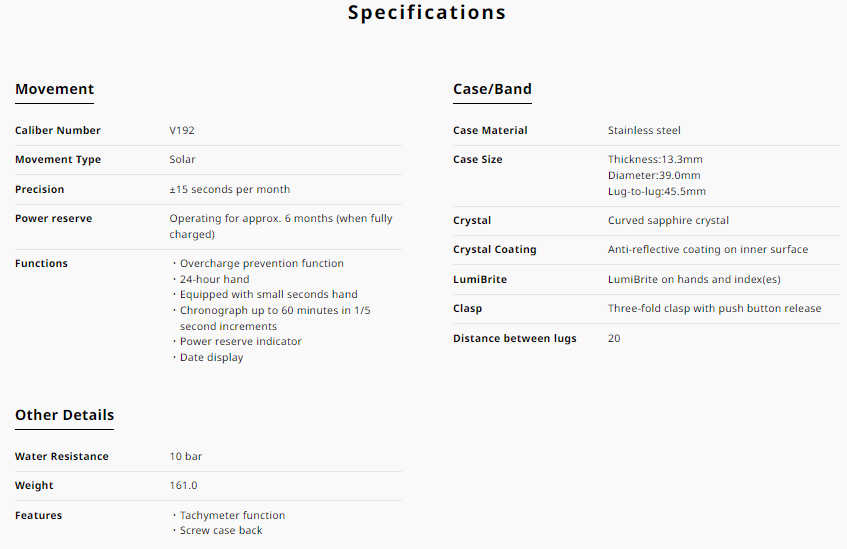
Task: Click the Curved sapphire crystal text
Action: point(668,221)
